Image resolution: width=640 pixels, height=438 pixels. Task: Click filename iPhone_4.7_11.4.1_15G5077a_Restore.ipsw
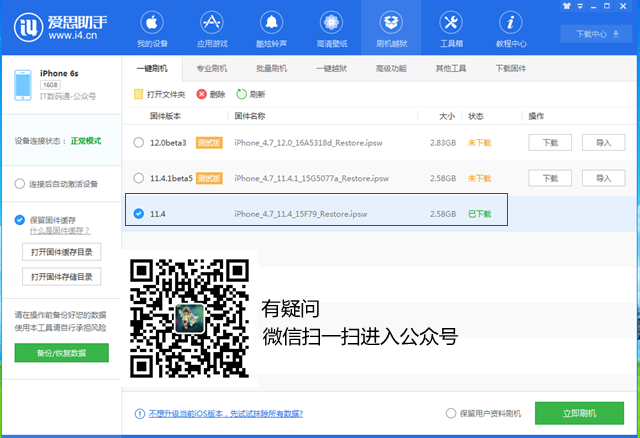click(311, 178)
